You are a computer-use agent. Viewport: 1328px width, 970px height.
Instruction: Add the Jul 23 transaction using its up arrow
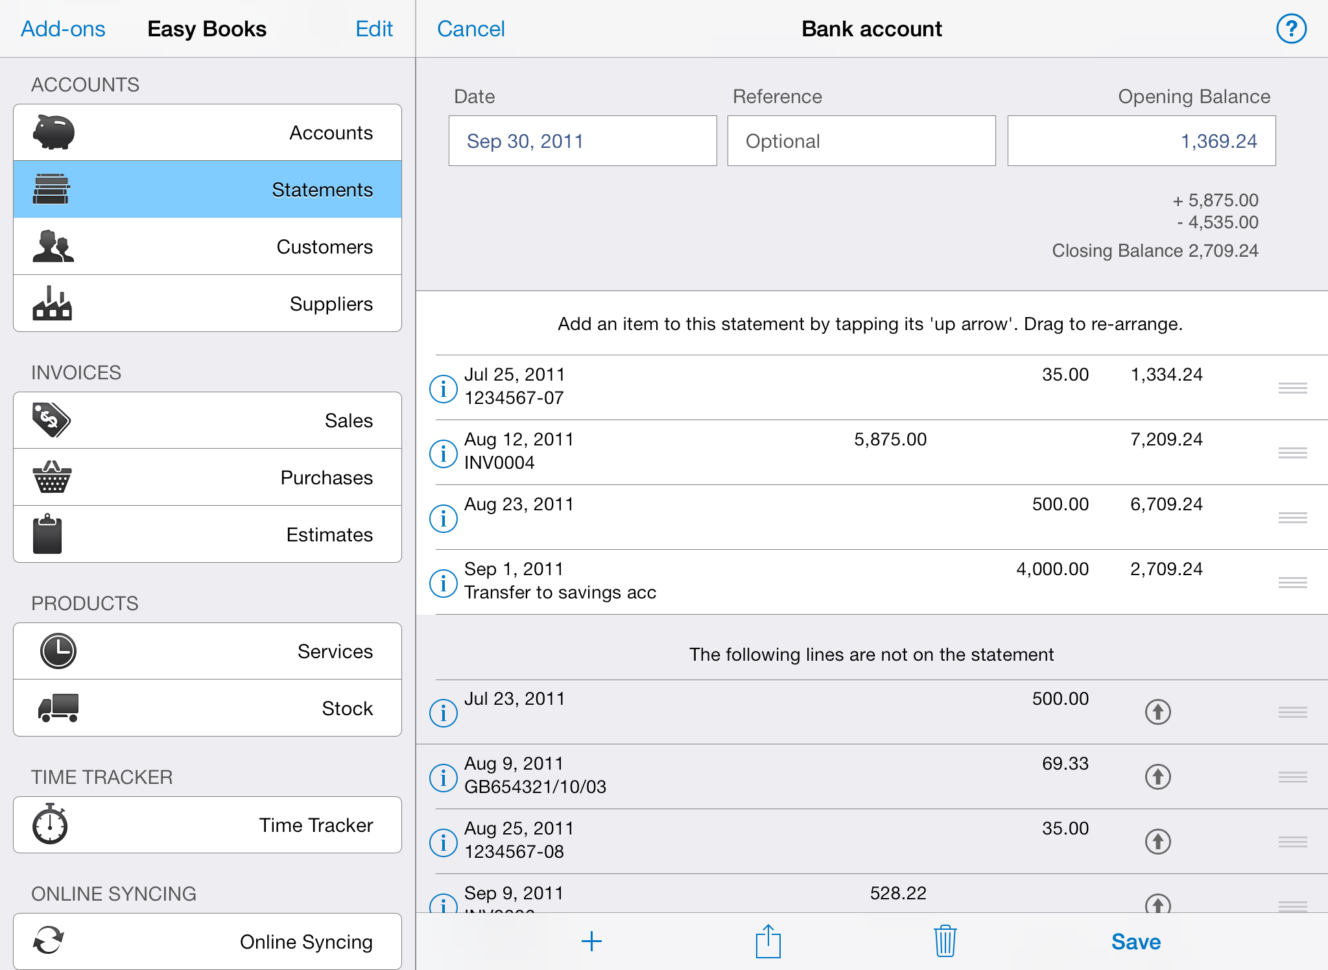point(1157,712)
